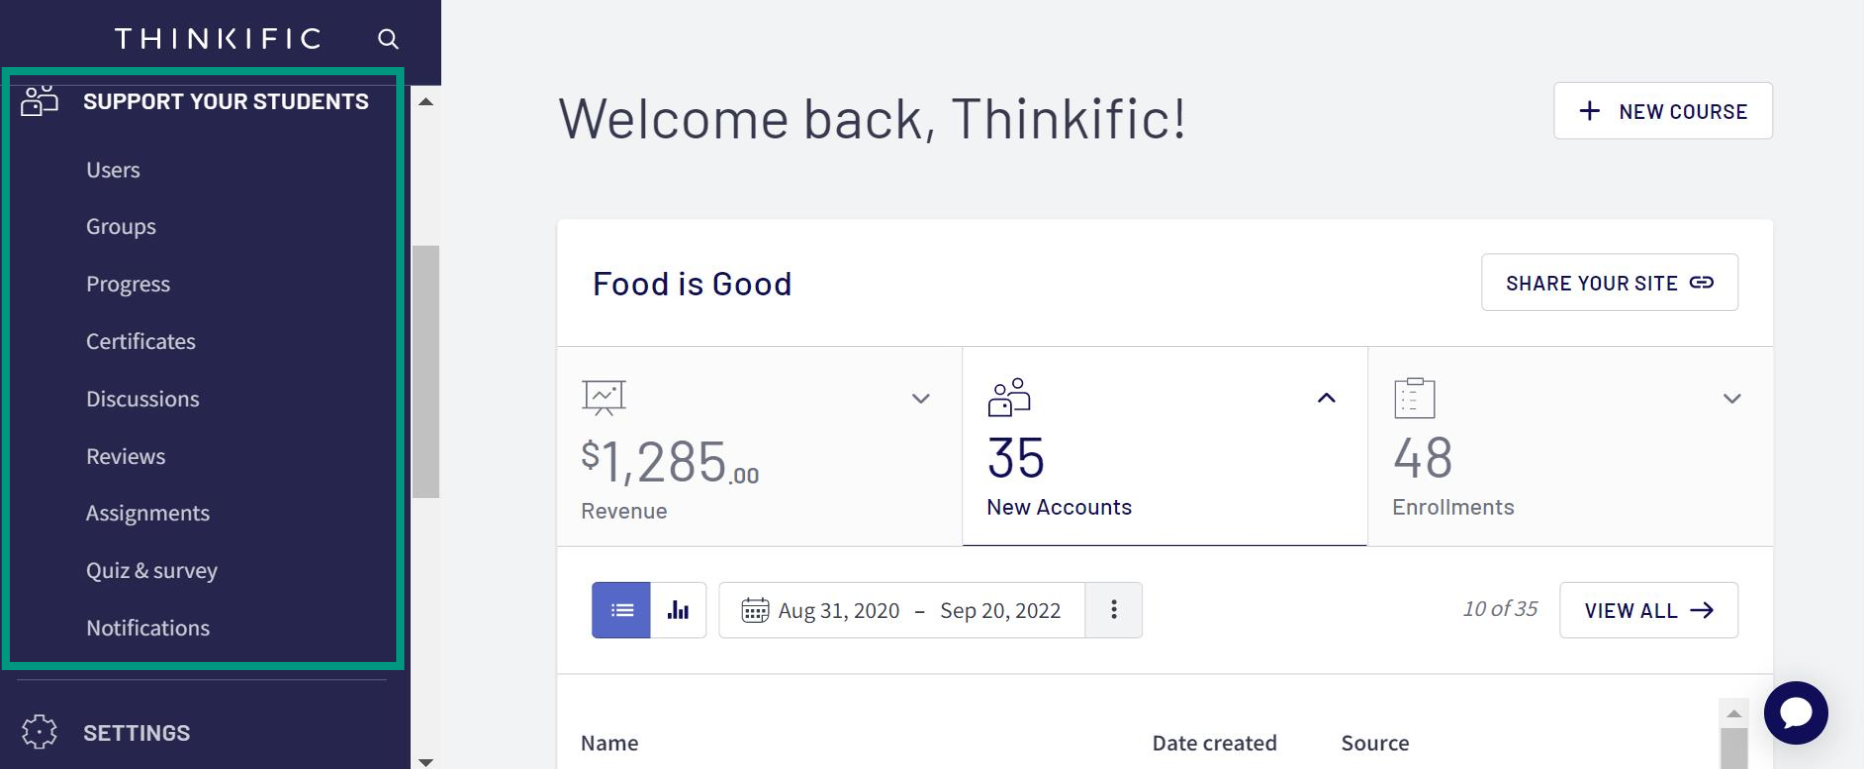Screen dimensions: 1864x769
Task: Switch to list view toggle
Action: click(x=621, y=610)
